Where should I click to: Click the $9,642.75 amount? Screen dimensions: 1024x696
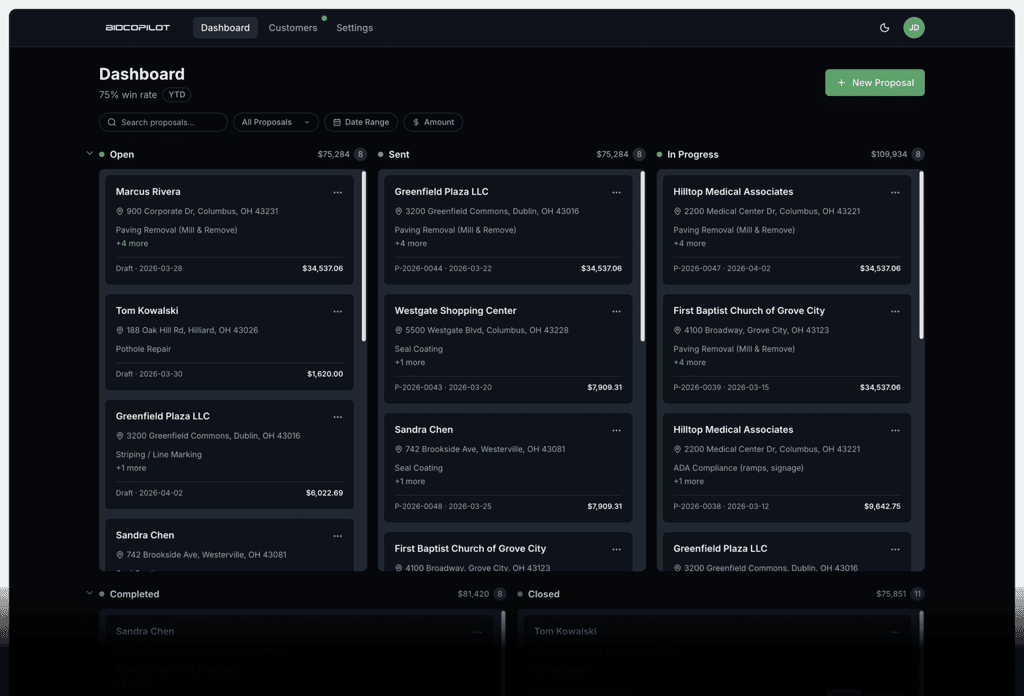pyautogui.click(x=882, y=506)
